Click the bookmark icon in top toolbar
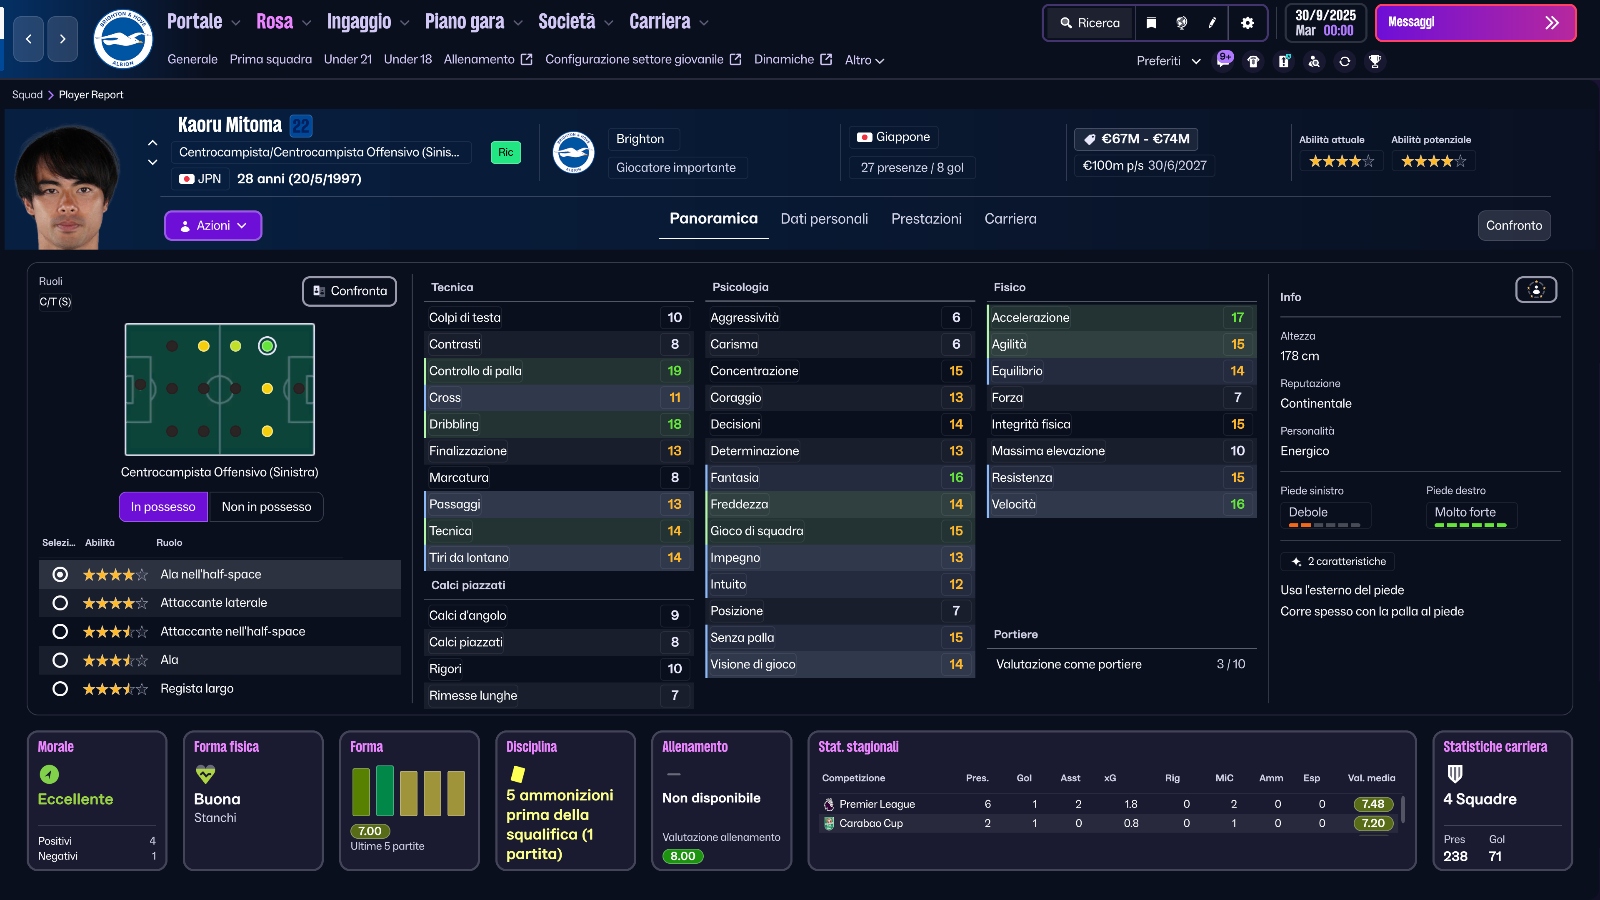 [x=1151, y=23]
